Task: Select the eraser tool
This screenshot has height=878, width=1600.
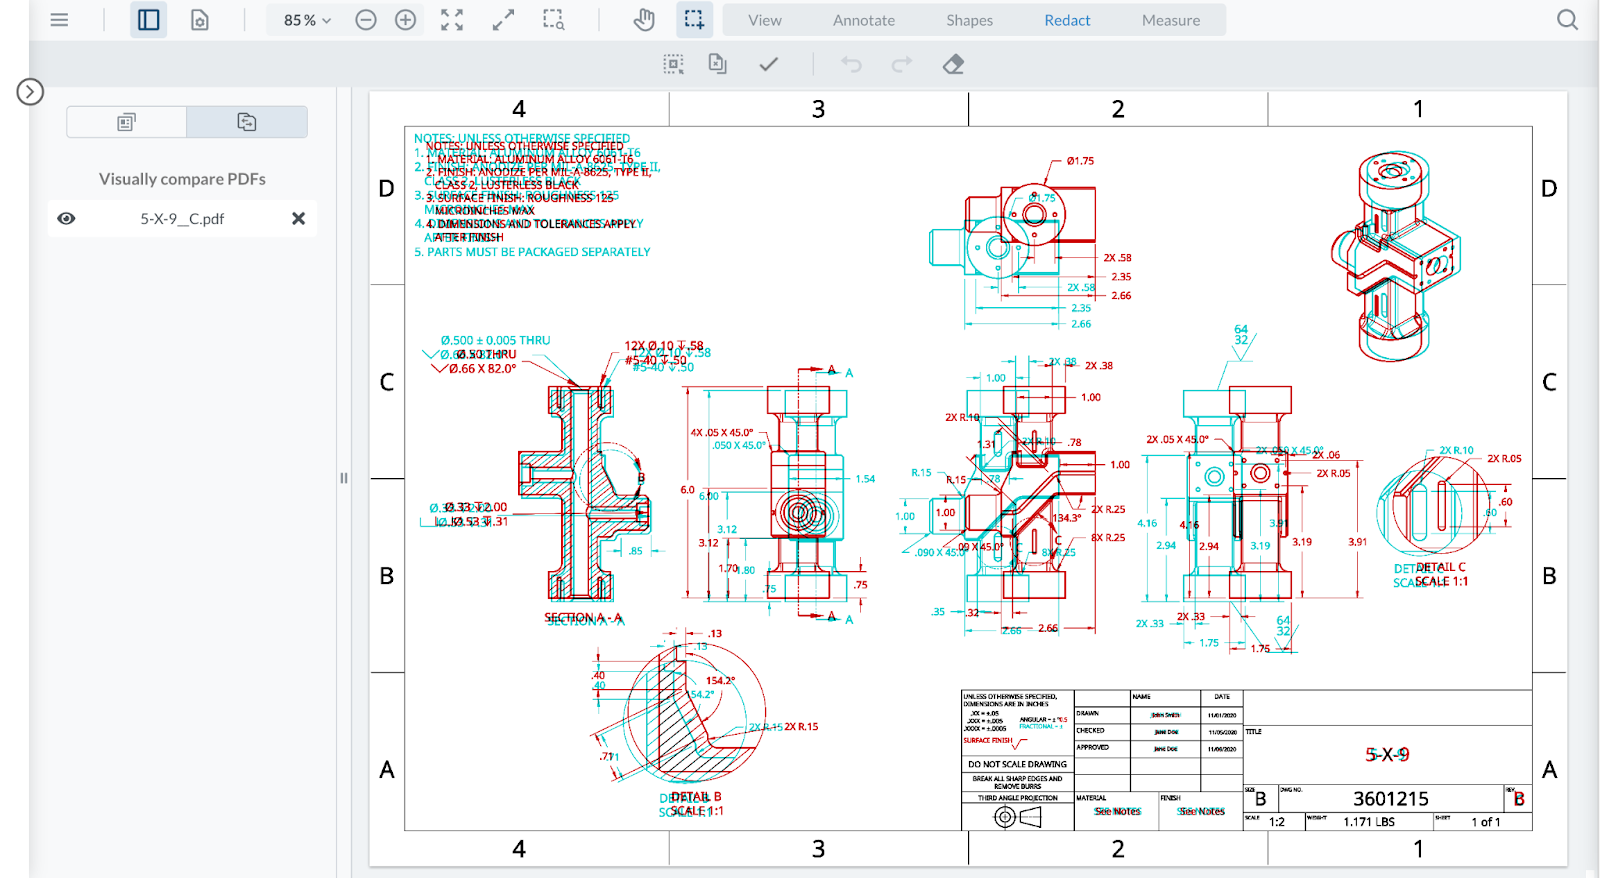Action: click(x=953, y=64)
